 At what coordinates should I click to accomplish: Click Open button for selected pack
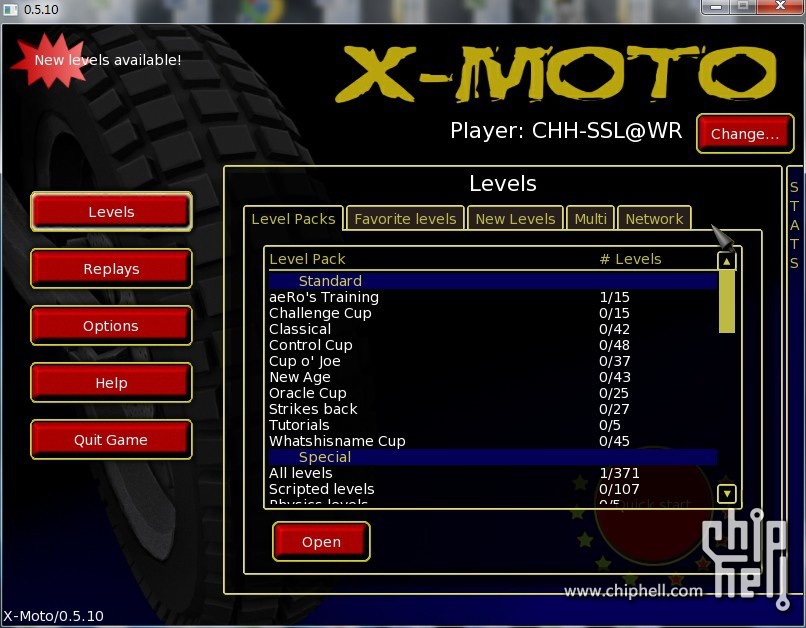pyautogui.click(x=321, y=542)
